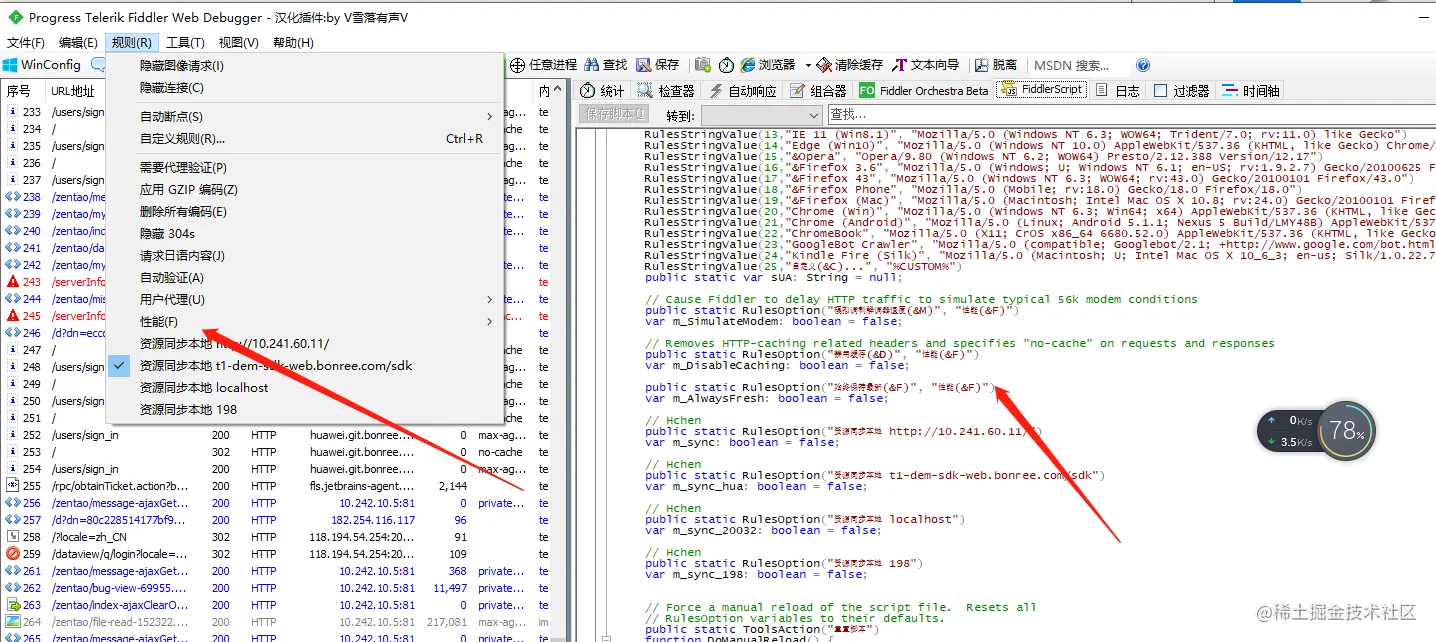The image size is (1436, 642).
Task: Expand the User-Agents (用户代理) submenu
Action: point(304,300)
